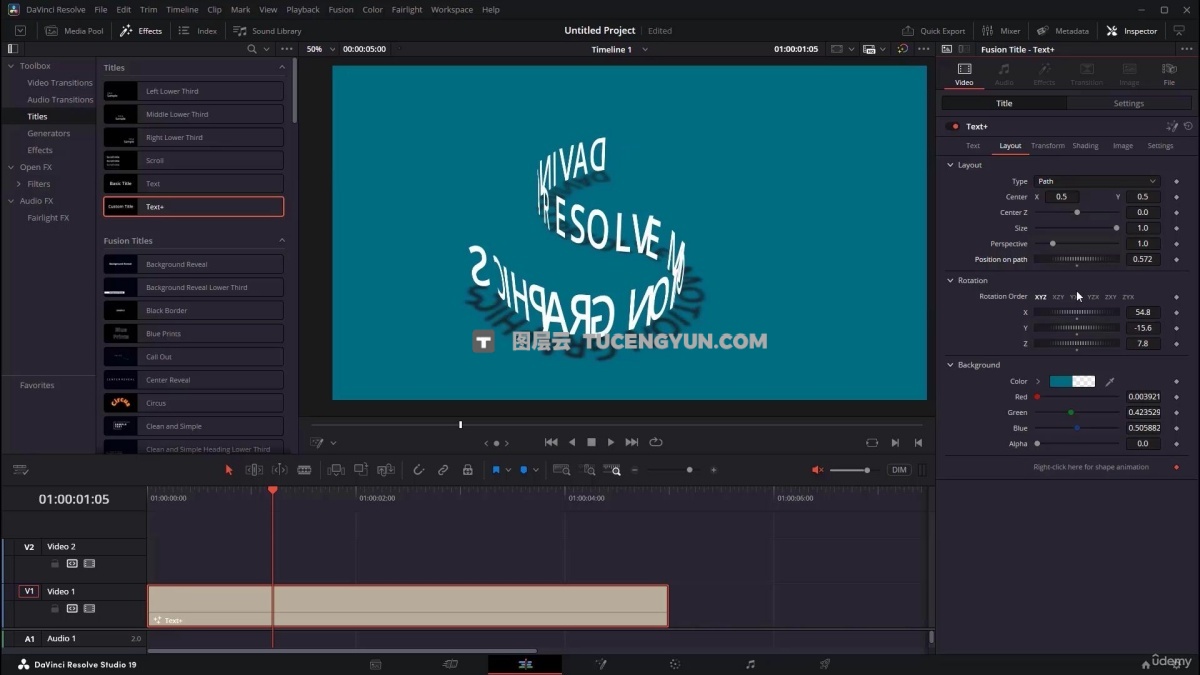Toggle the Position Lock padlock in timeline toolbar
Viewport: 1200px width, 675px height.
pos(467,470)
